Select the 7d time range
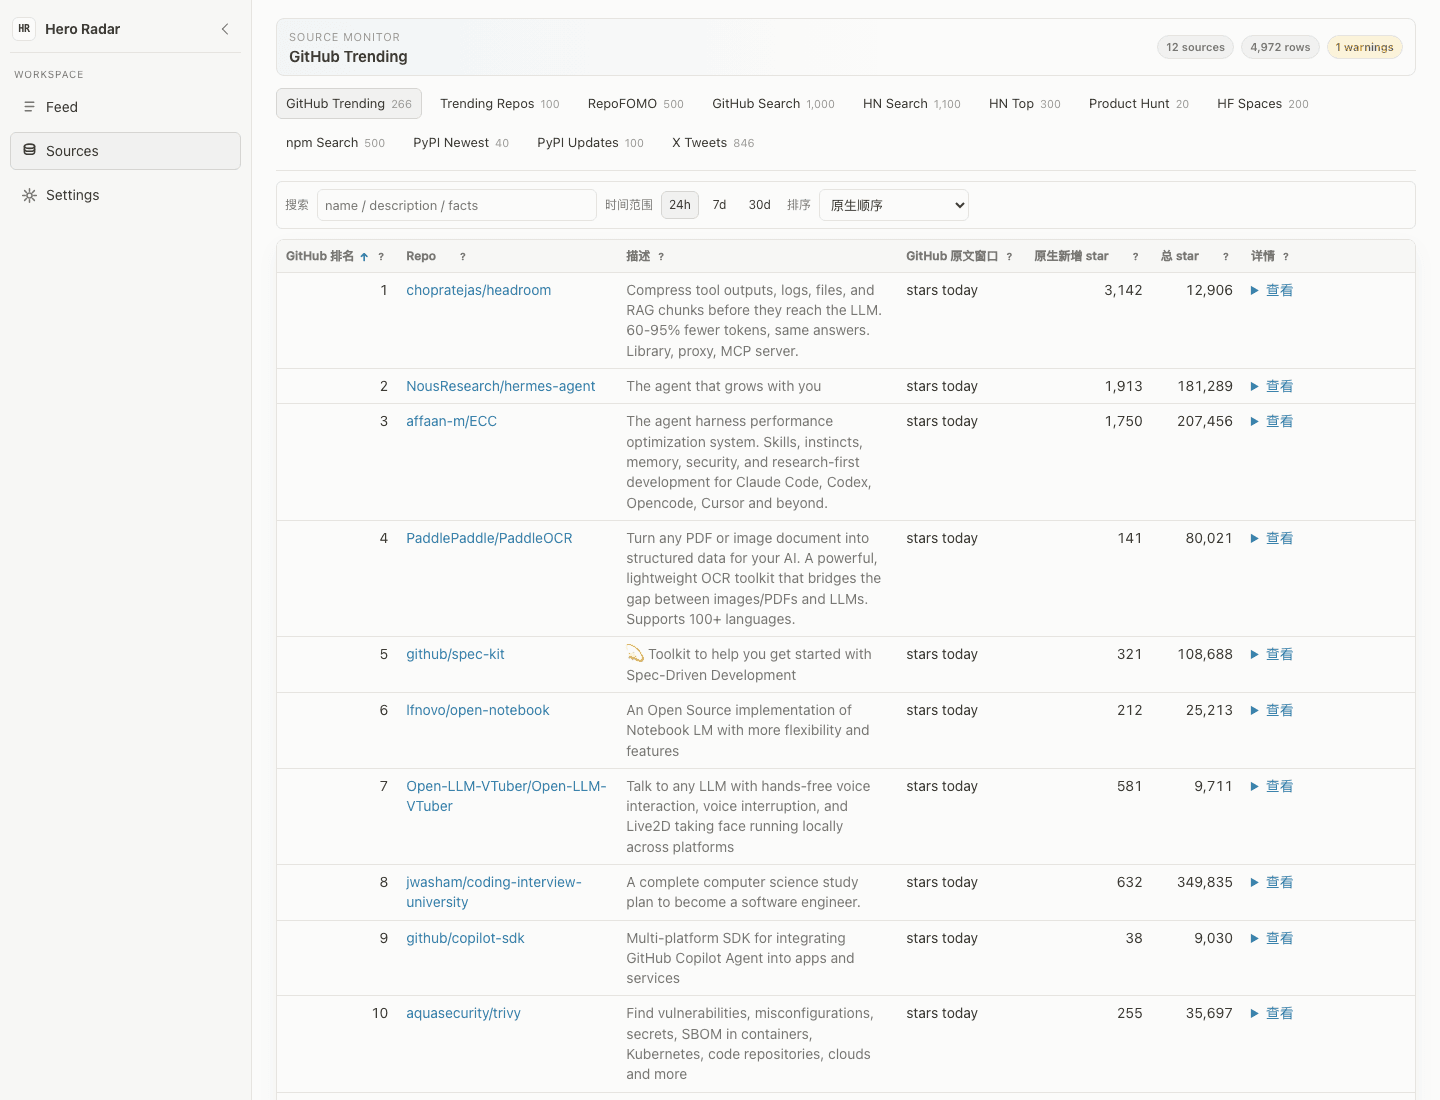 [719, 205]
